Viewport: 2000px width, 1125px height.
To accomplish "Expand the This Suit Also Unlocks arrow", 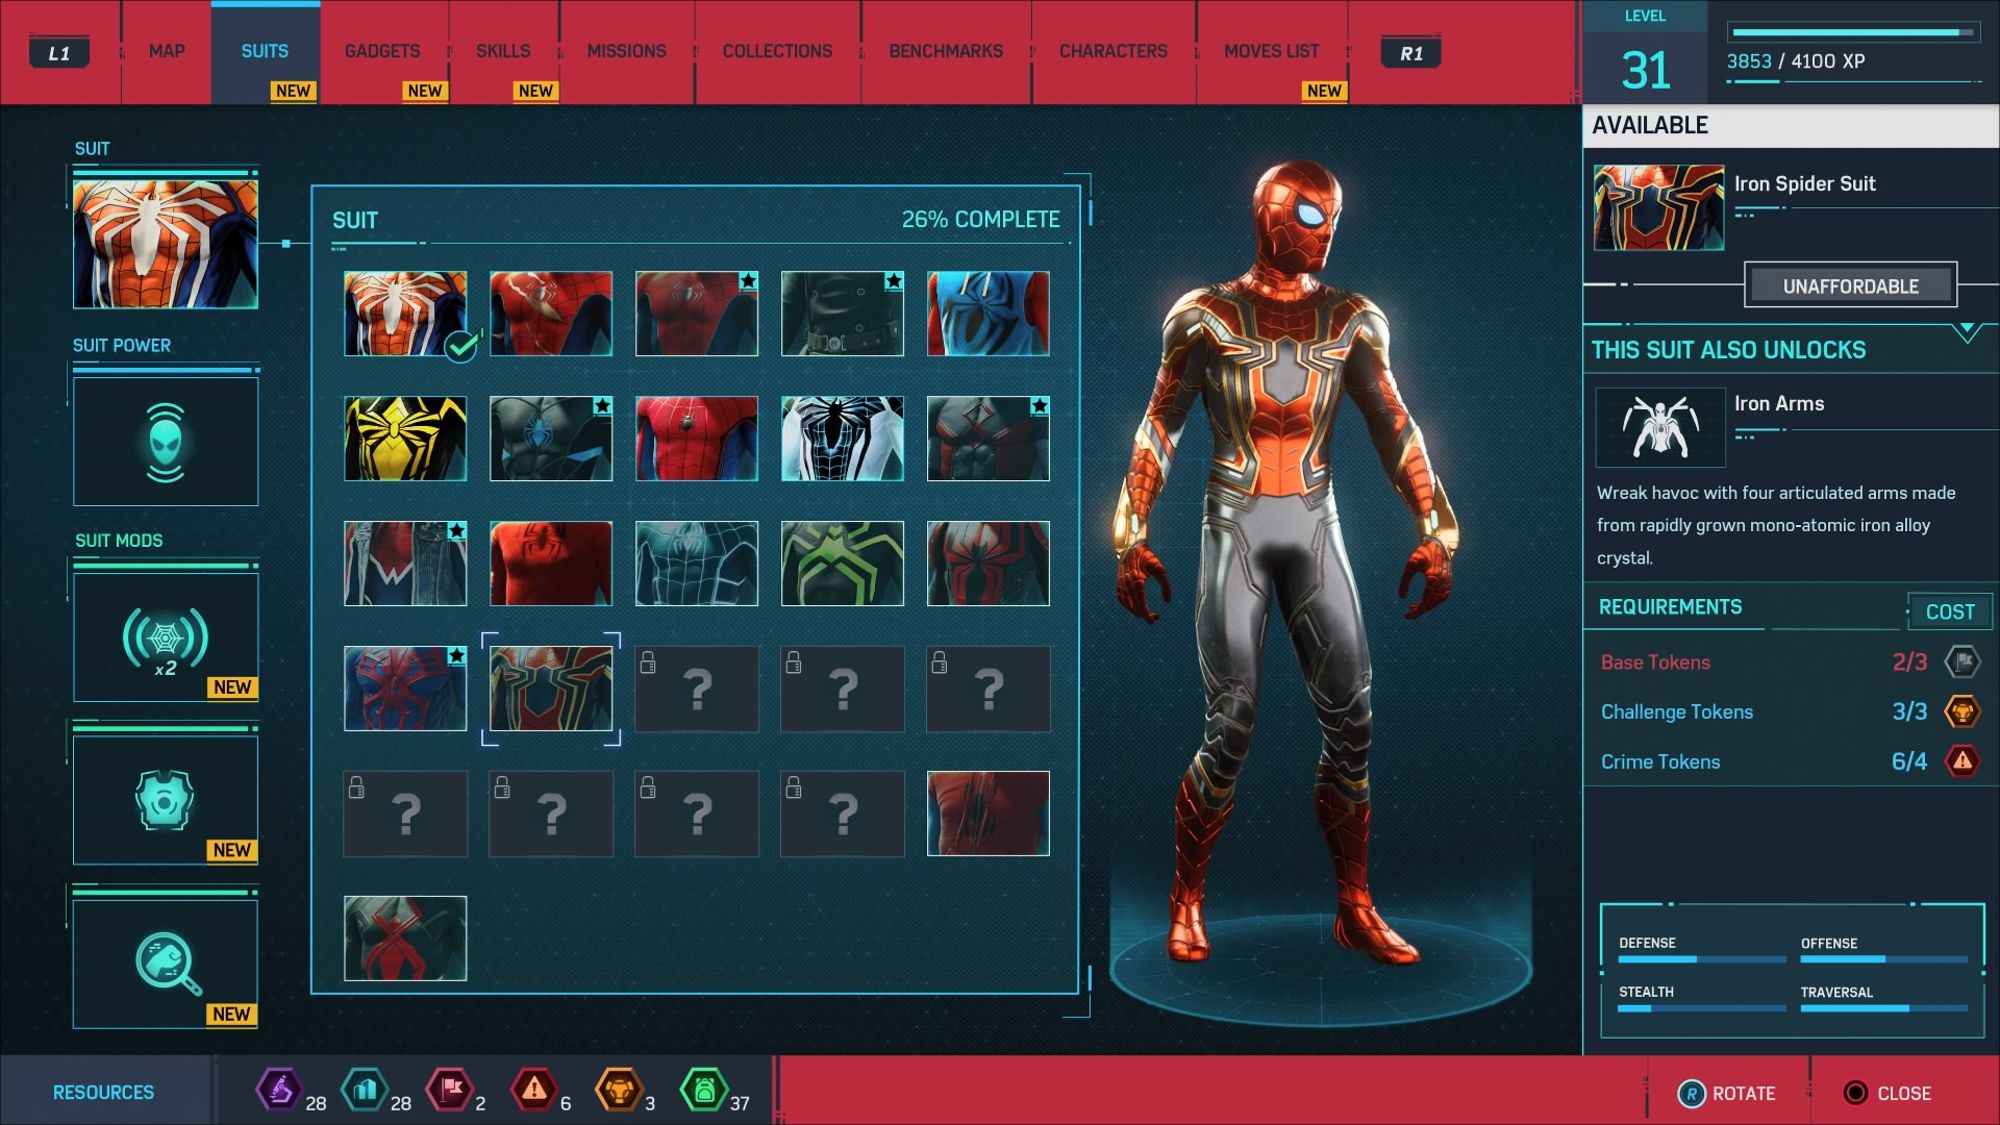I will click(x=1966, y=333).
